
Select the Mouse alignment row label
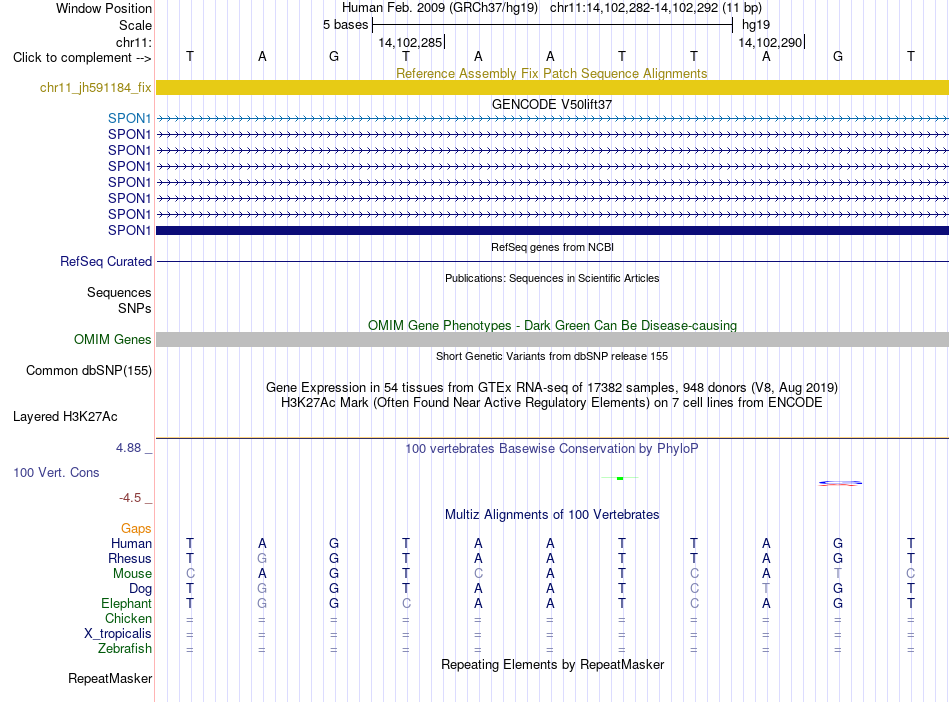pos(132,574)
